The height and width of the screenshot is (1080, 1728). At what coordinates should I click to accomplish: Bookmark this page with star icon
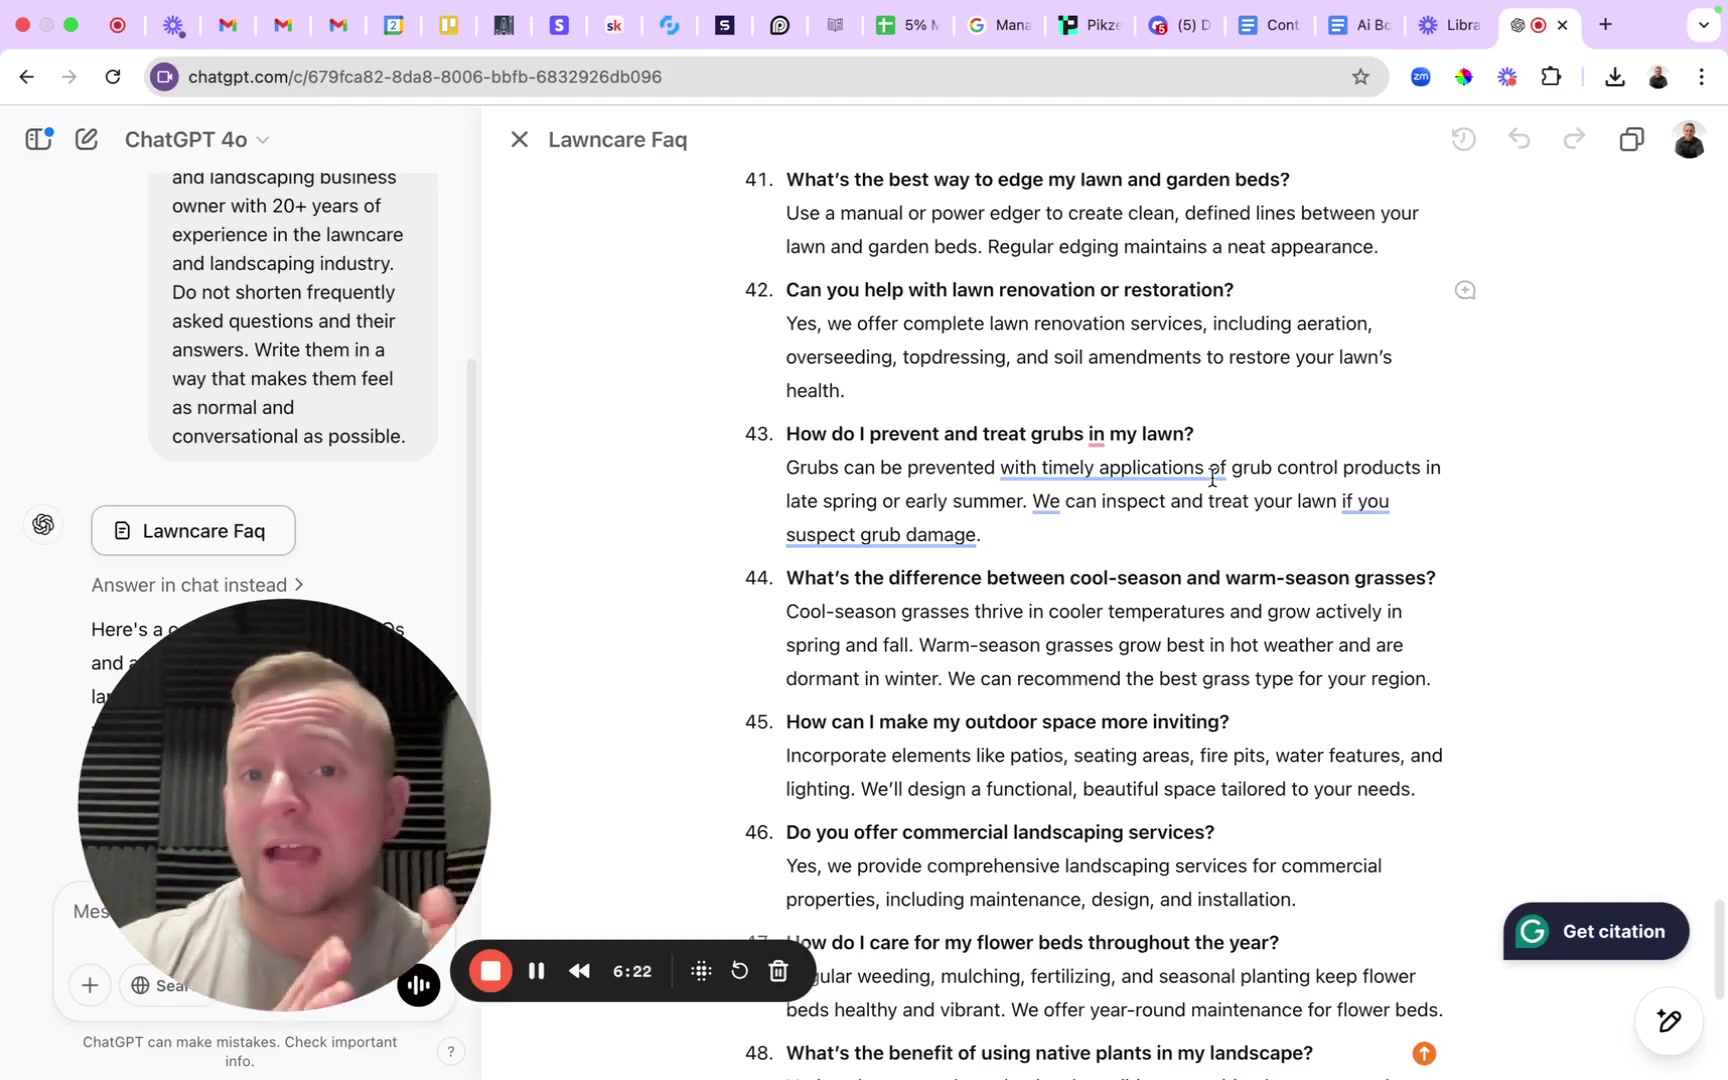click(1360, 77)
